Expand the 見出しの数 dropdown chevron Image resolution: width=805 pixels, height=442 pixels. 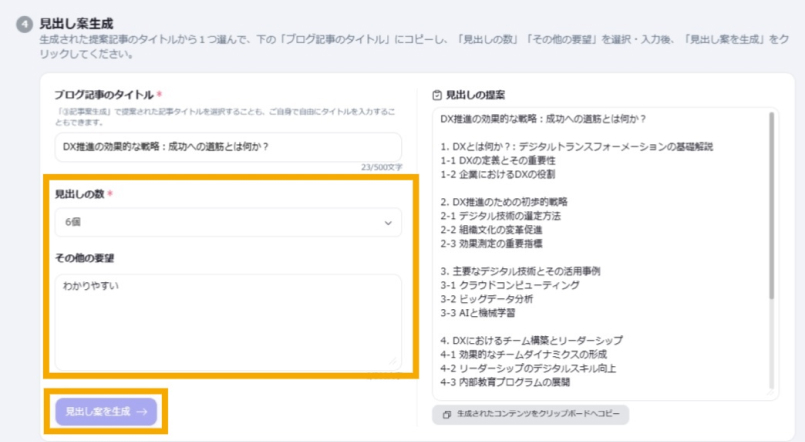coord(388,223)
